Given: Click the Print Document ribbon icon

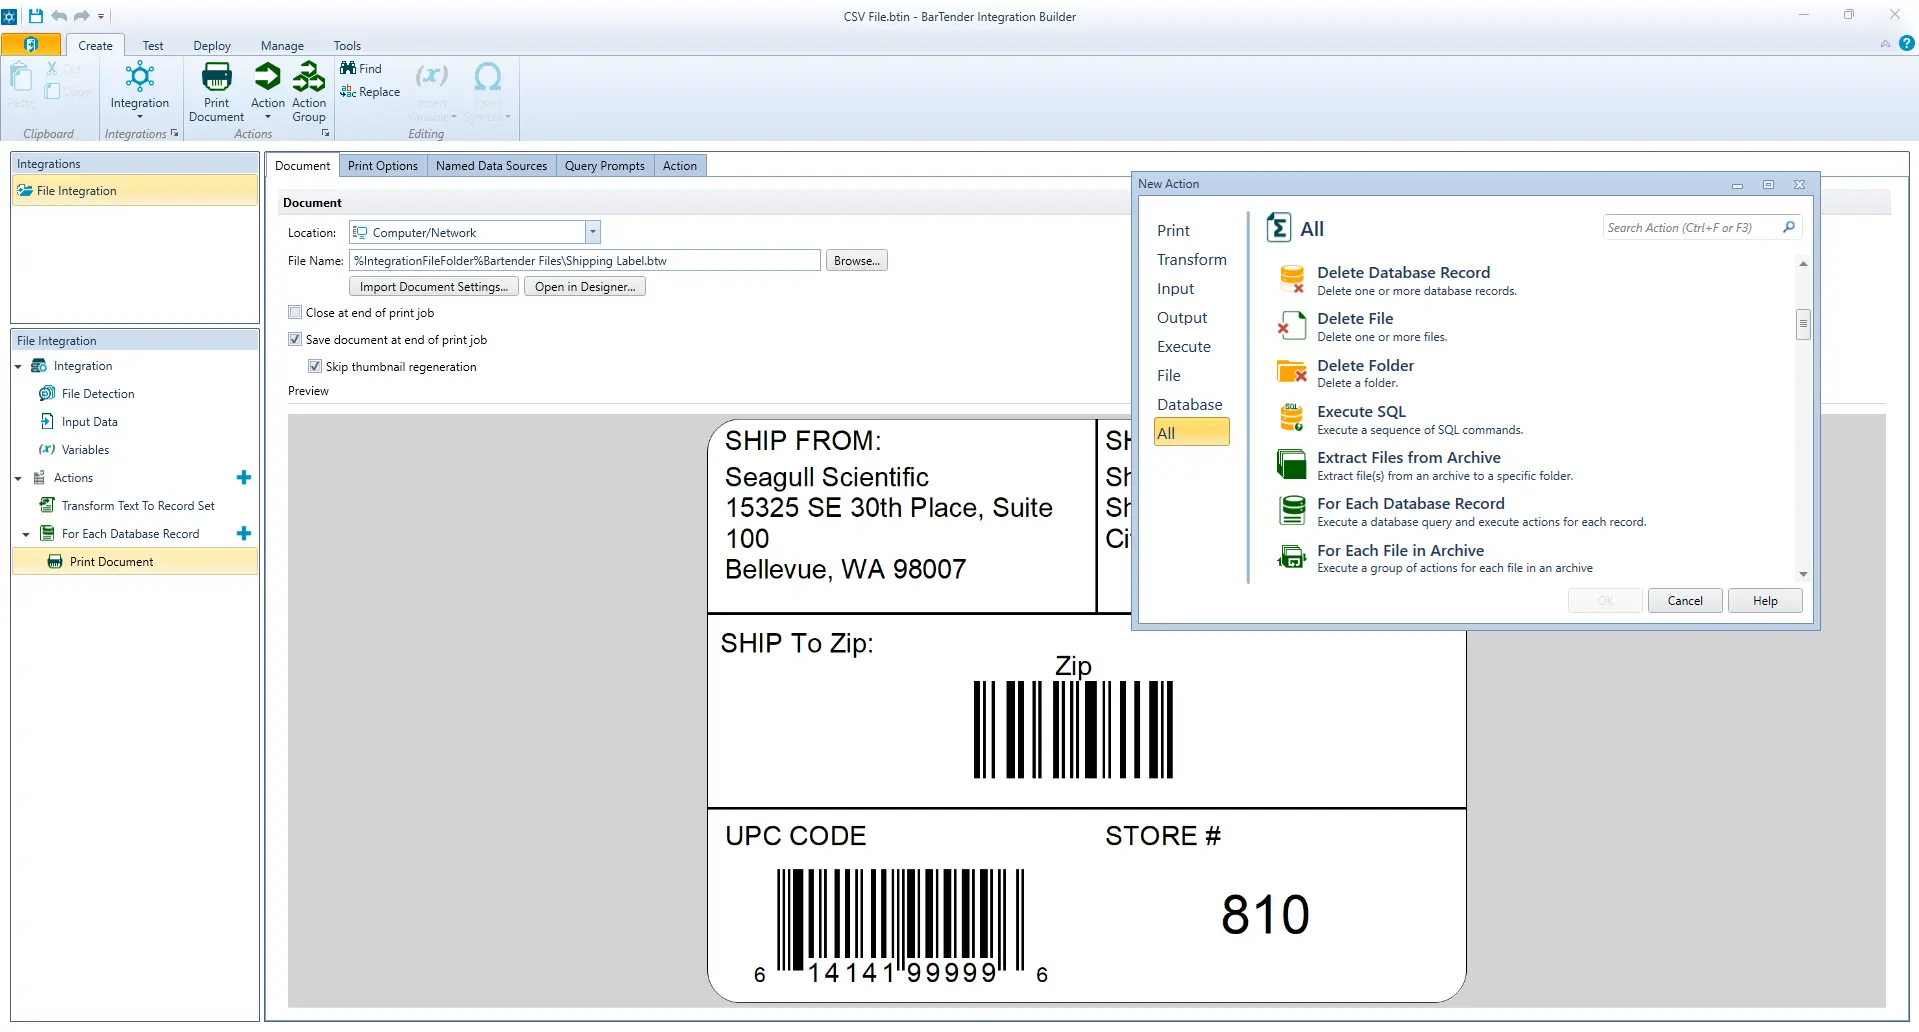Looking at the screenshot, I should pos(216,77).
